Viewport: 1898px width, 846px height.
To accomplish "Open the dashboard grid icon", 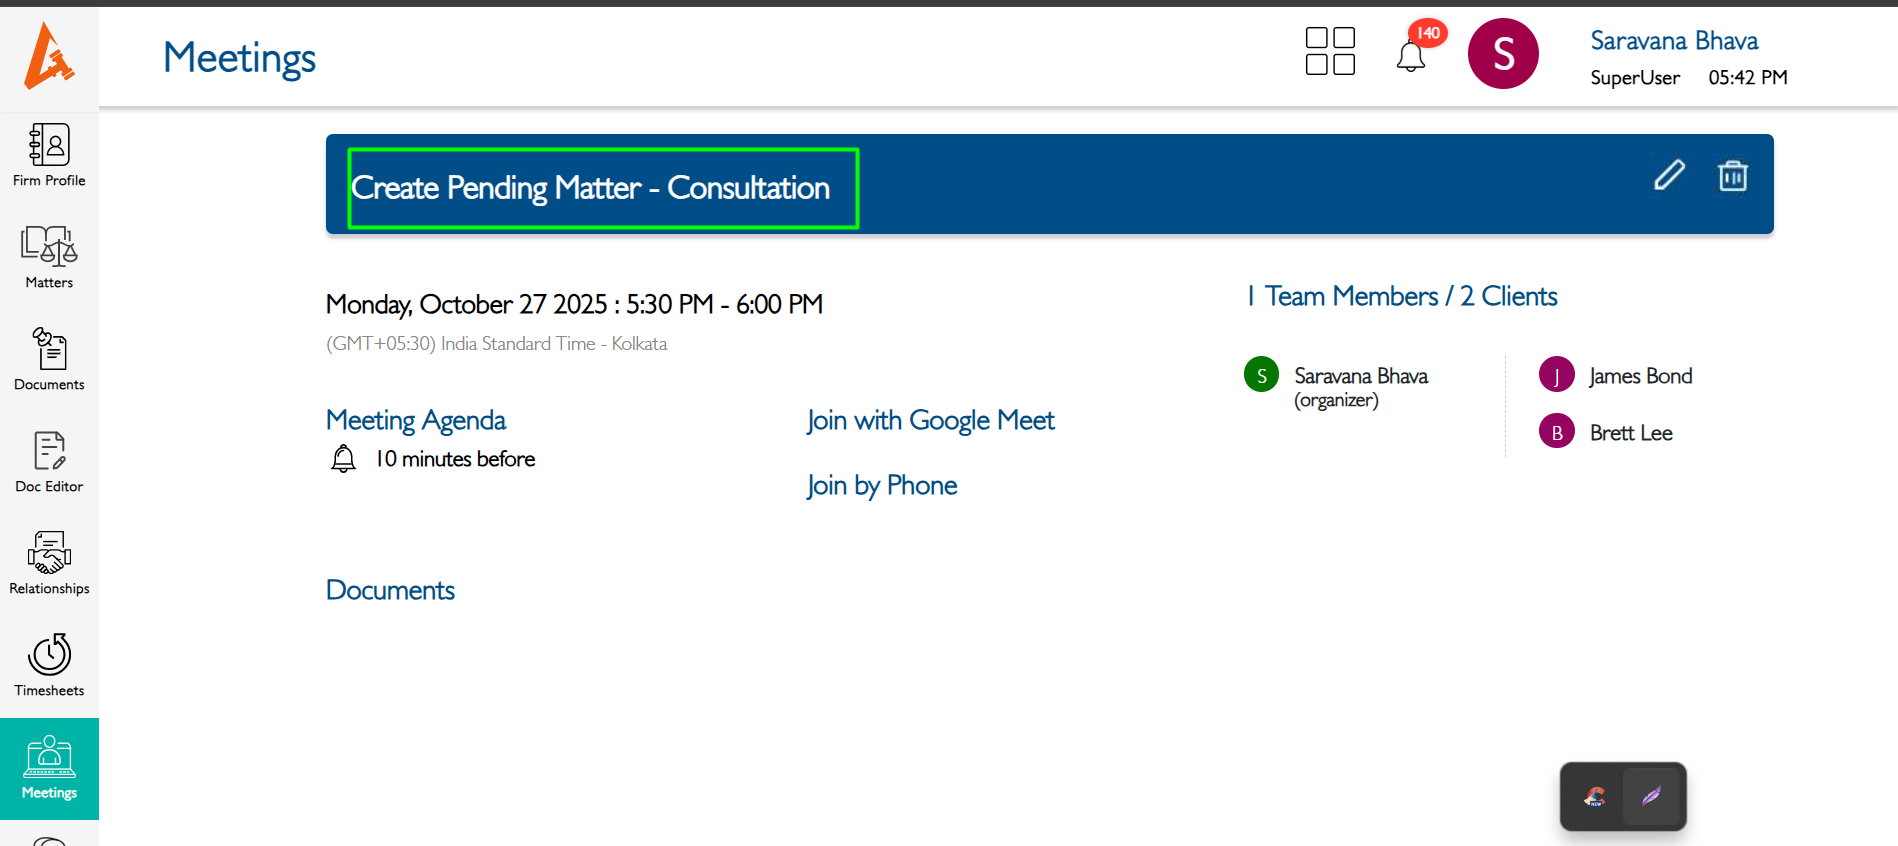I will click(x=1330, y=51).
